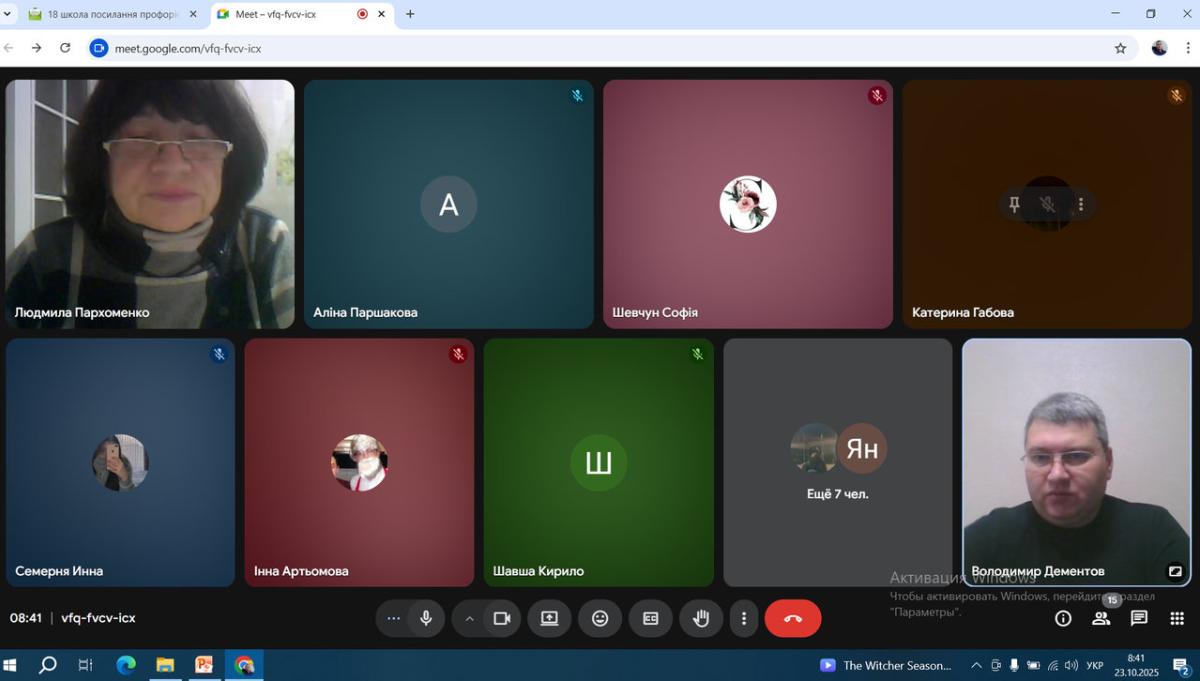Raise your hand in the meeting

[701, 619]
